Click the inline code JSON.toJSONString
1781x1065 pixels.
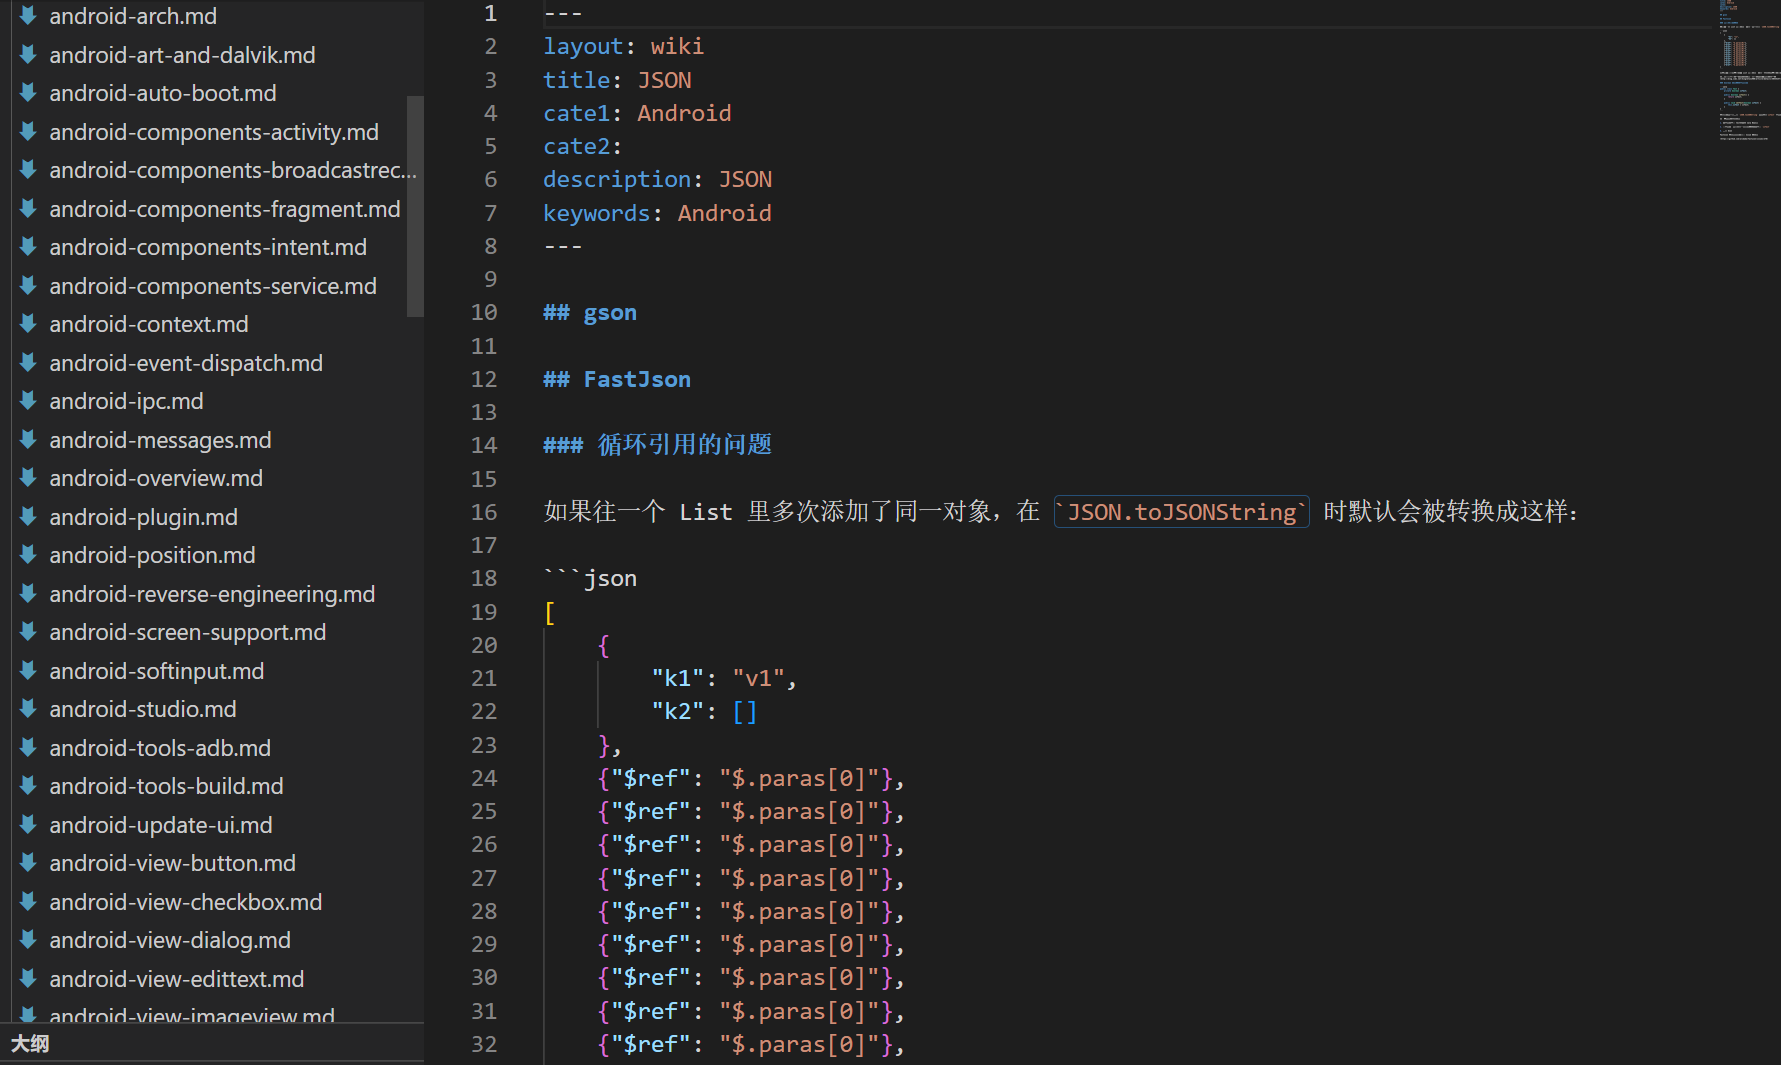1181,512
